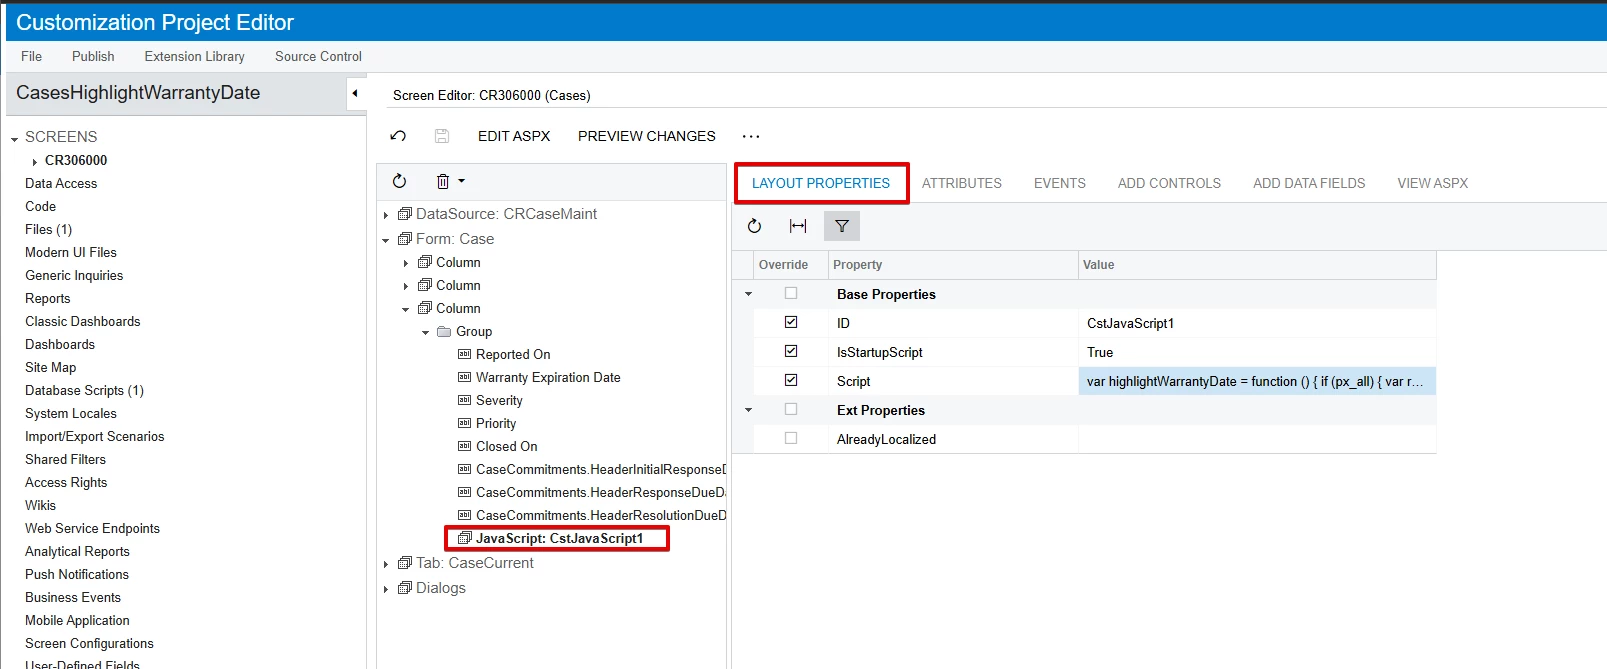The width and height of the screenshot is (1607, 669).
Task: Toggle the Ext Properties override checkbox
Action: pyautogui.click(x=791, y=410)
